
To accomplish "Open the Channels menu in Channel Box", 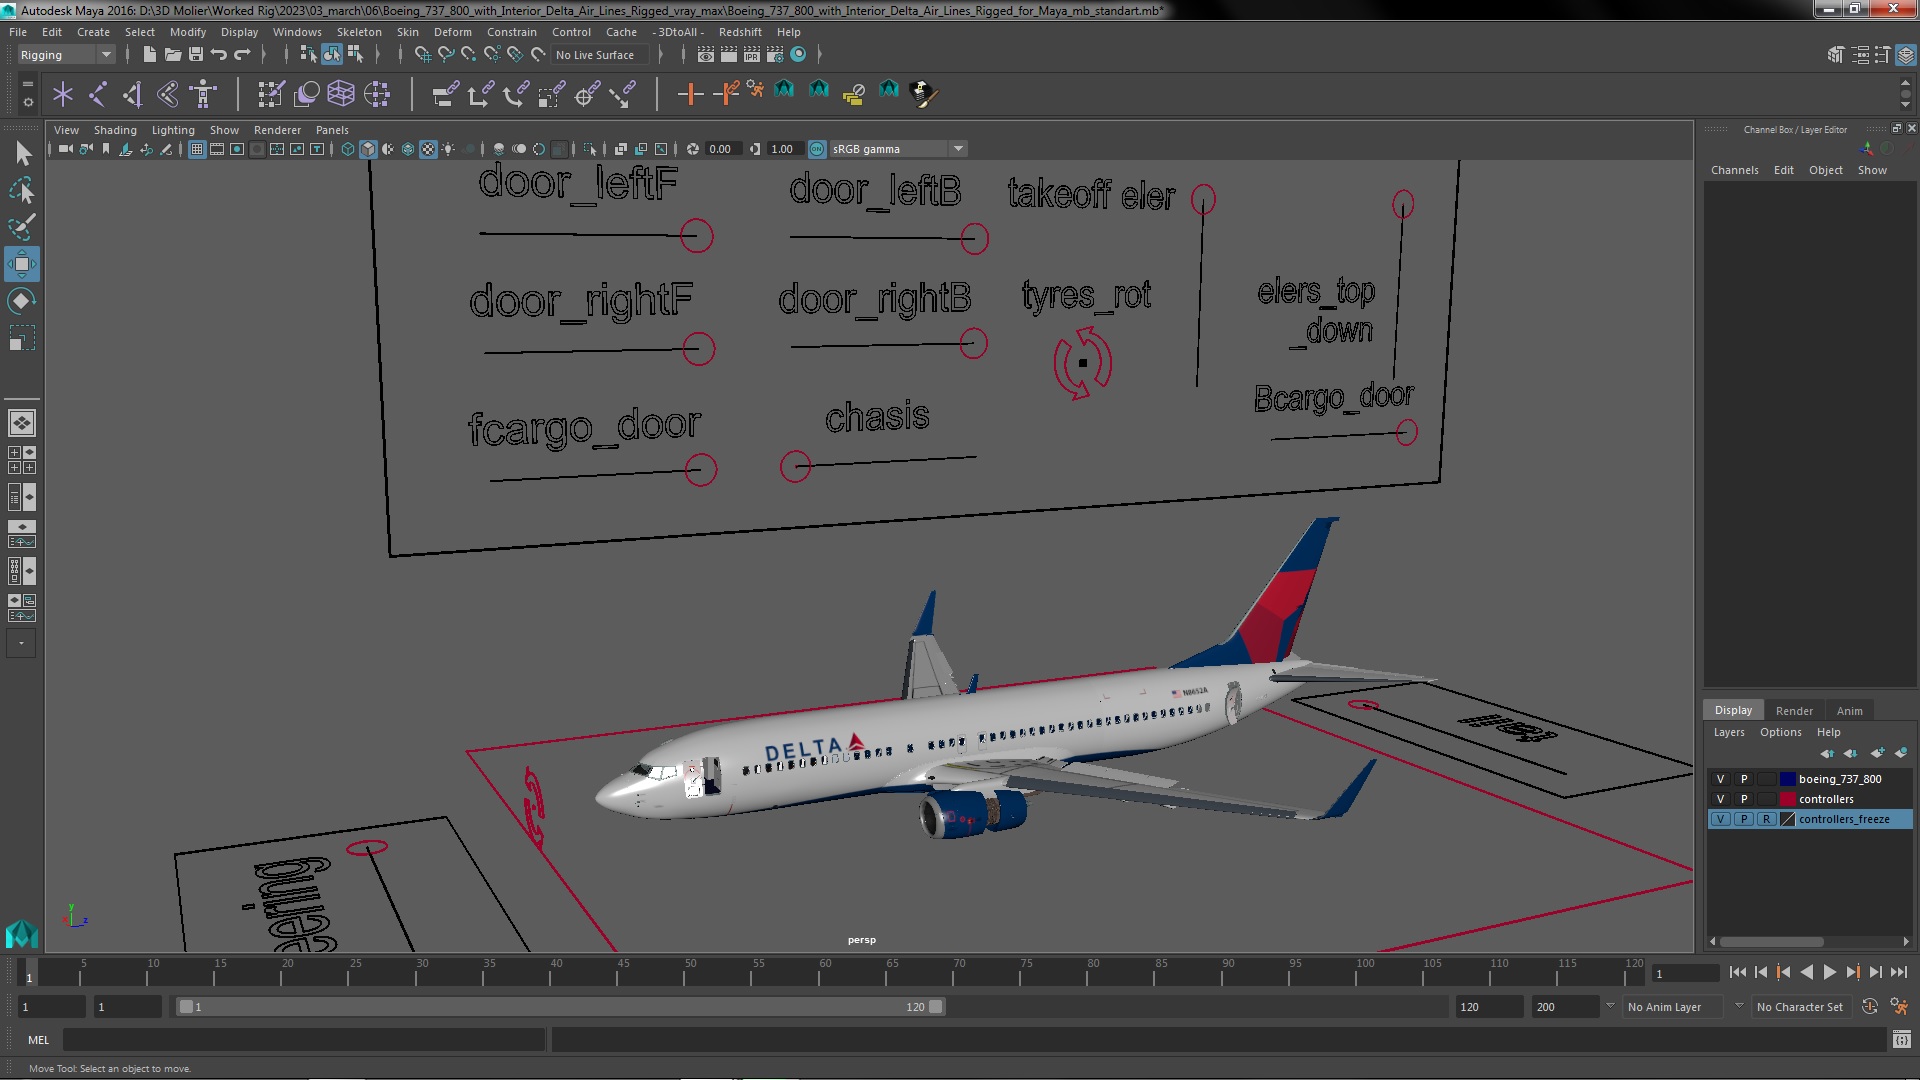I will (x=1734, y=170).
